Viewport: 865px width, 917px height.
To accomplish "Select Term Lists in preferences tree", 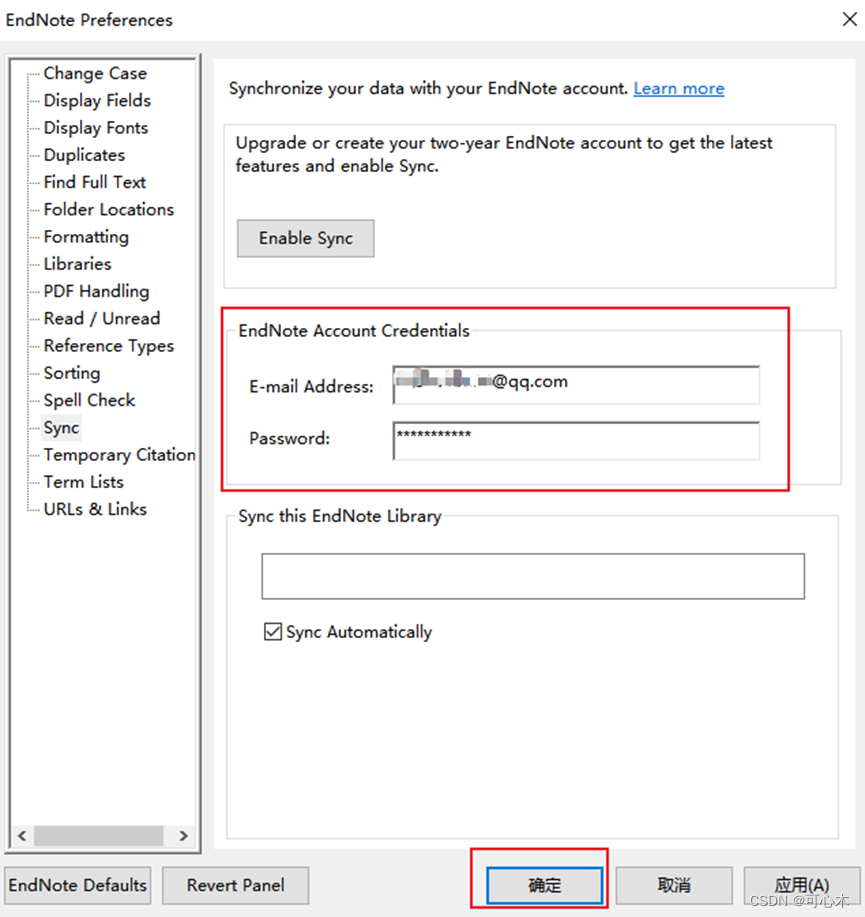I will click(x=84, y=482).
